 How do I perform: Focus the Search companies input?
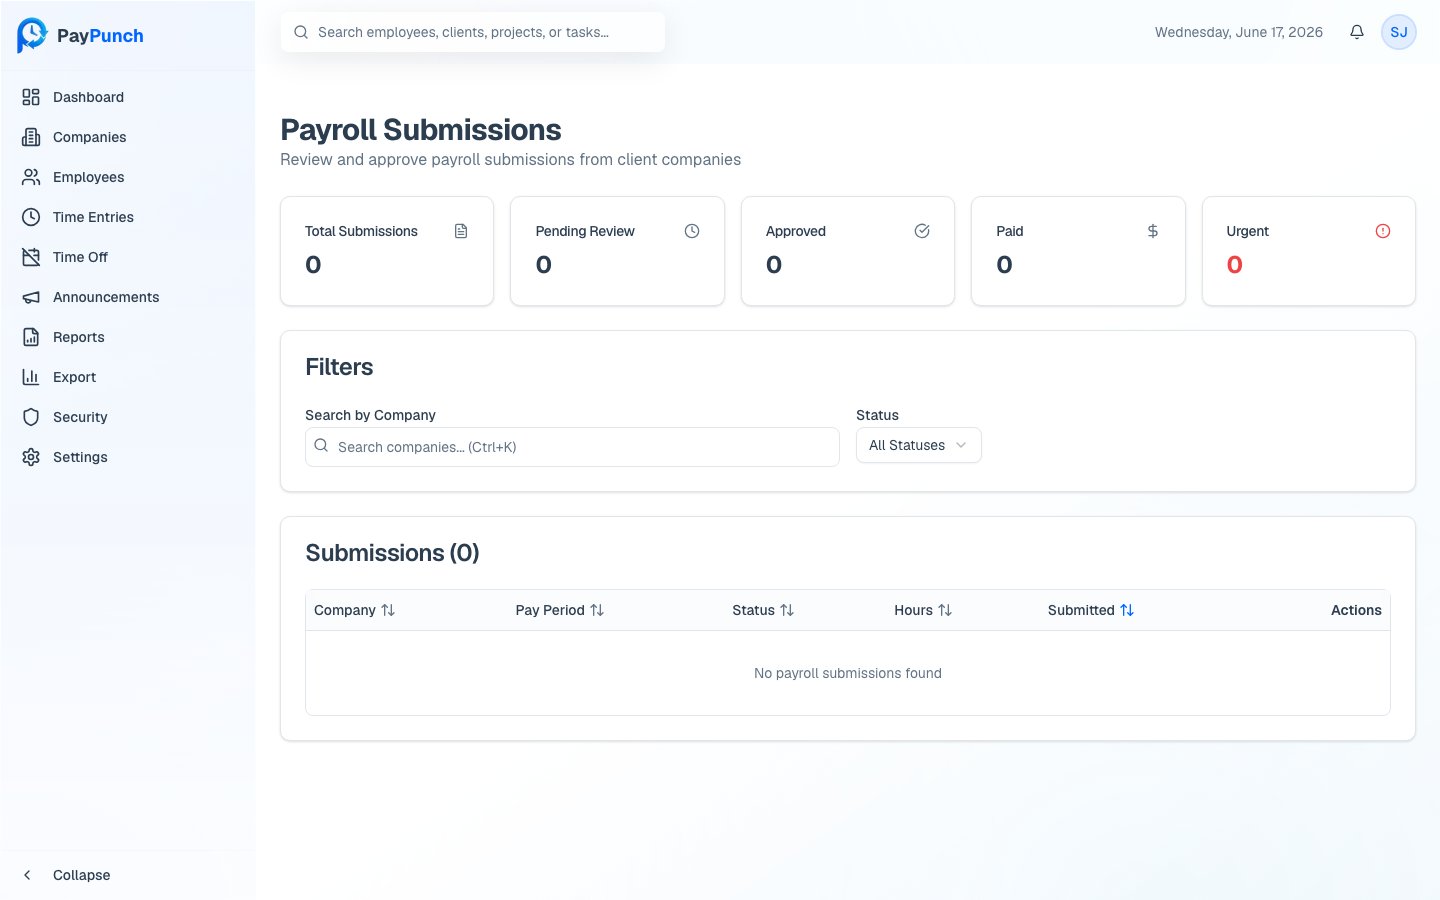[x=572, y=447]
